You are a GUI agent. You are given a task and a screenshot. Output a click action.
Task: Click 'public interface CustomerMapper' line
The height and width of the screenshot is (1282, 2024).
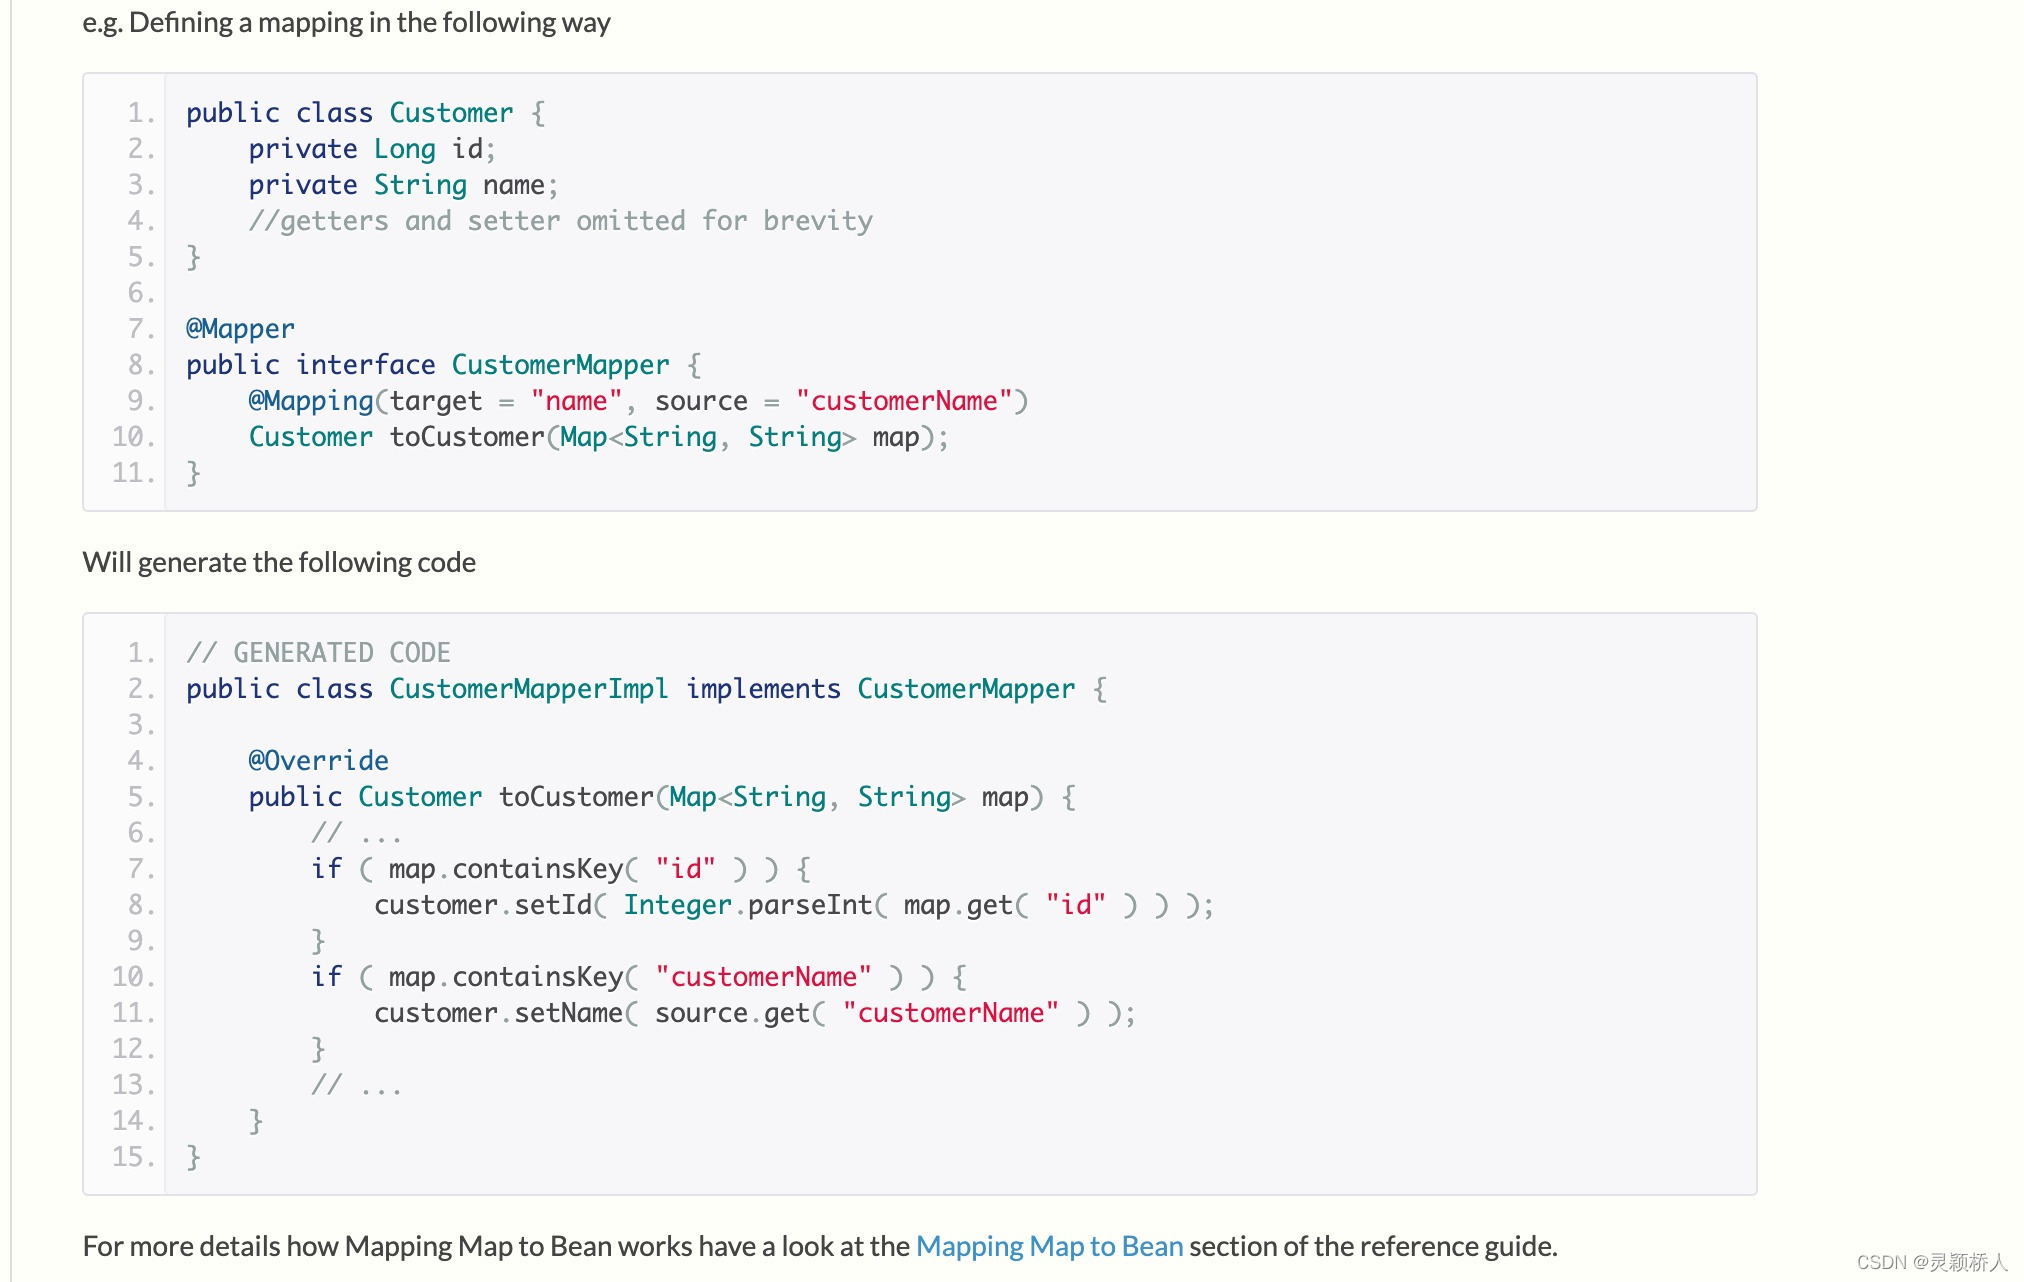point(442,365)
